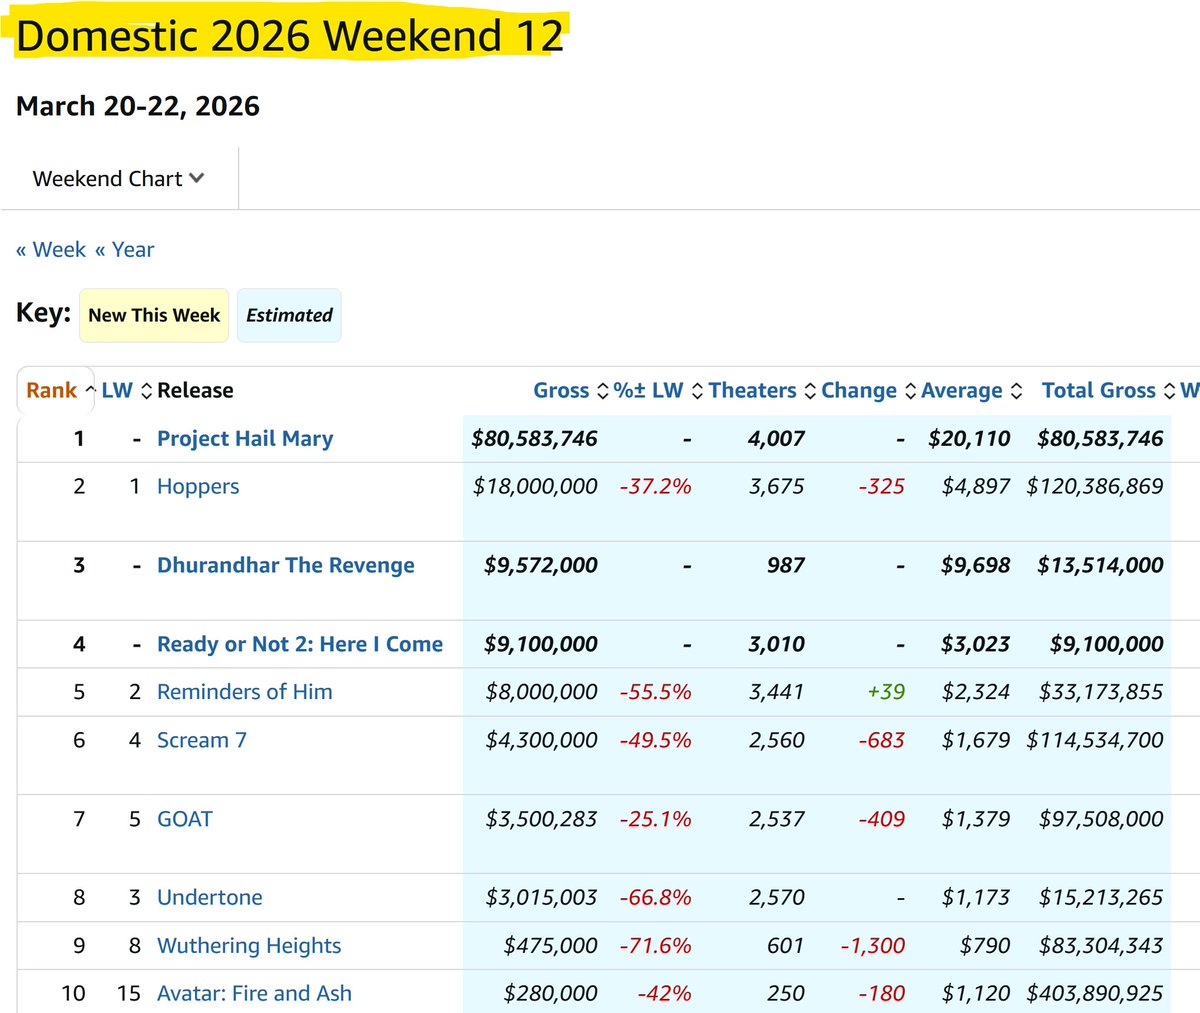This screenshot has height=1013, width=1200.
Task: Click Scream 7 total gross $114,534,700
Action: tap(1095, 741)
